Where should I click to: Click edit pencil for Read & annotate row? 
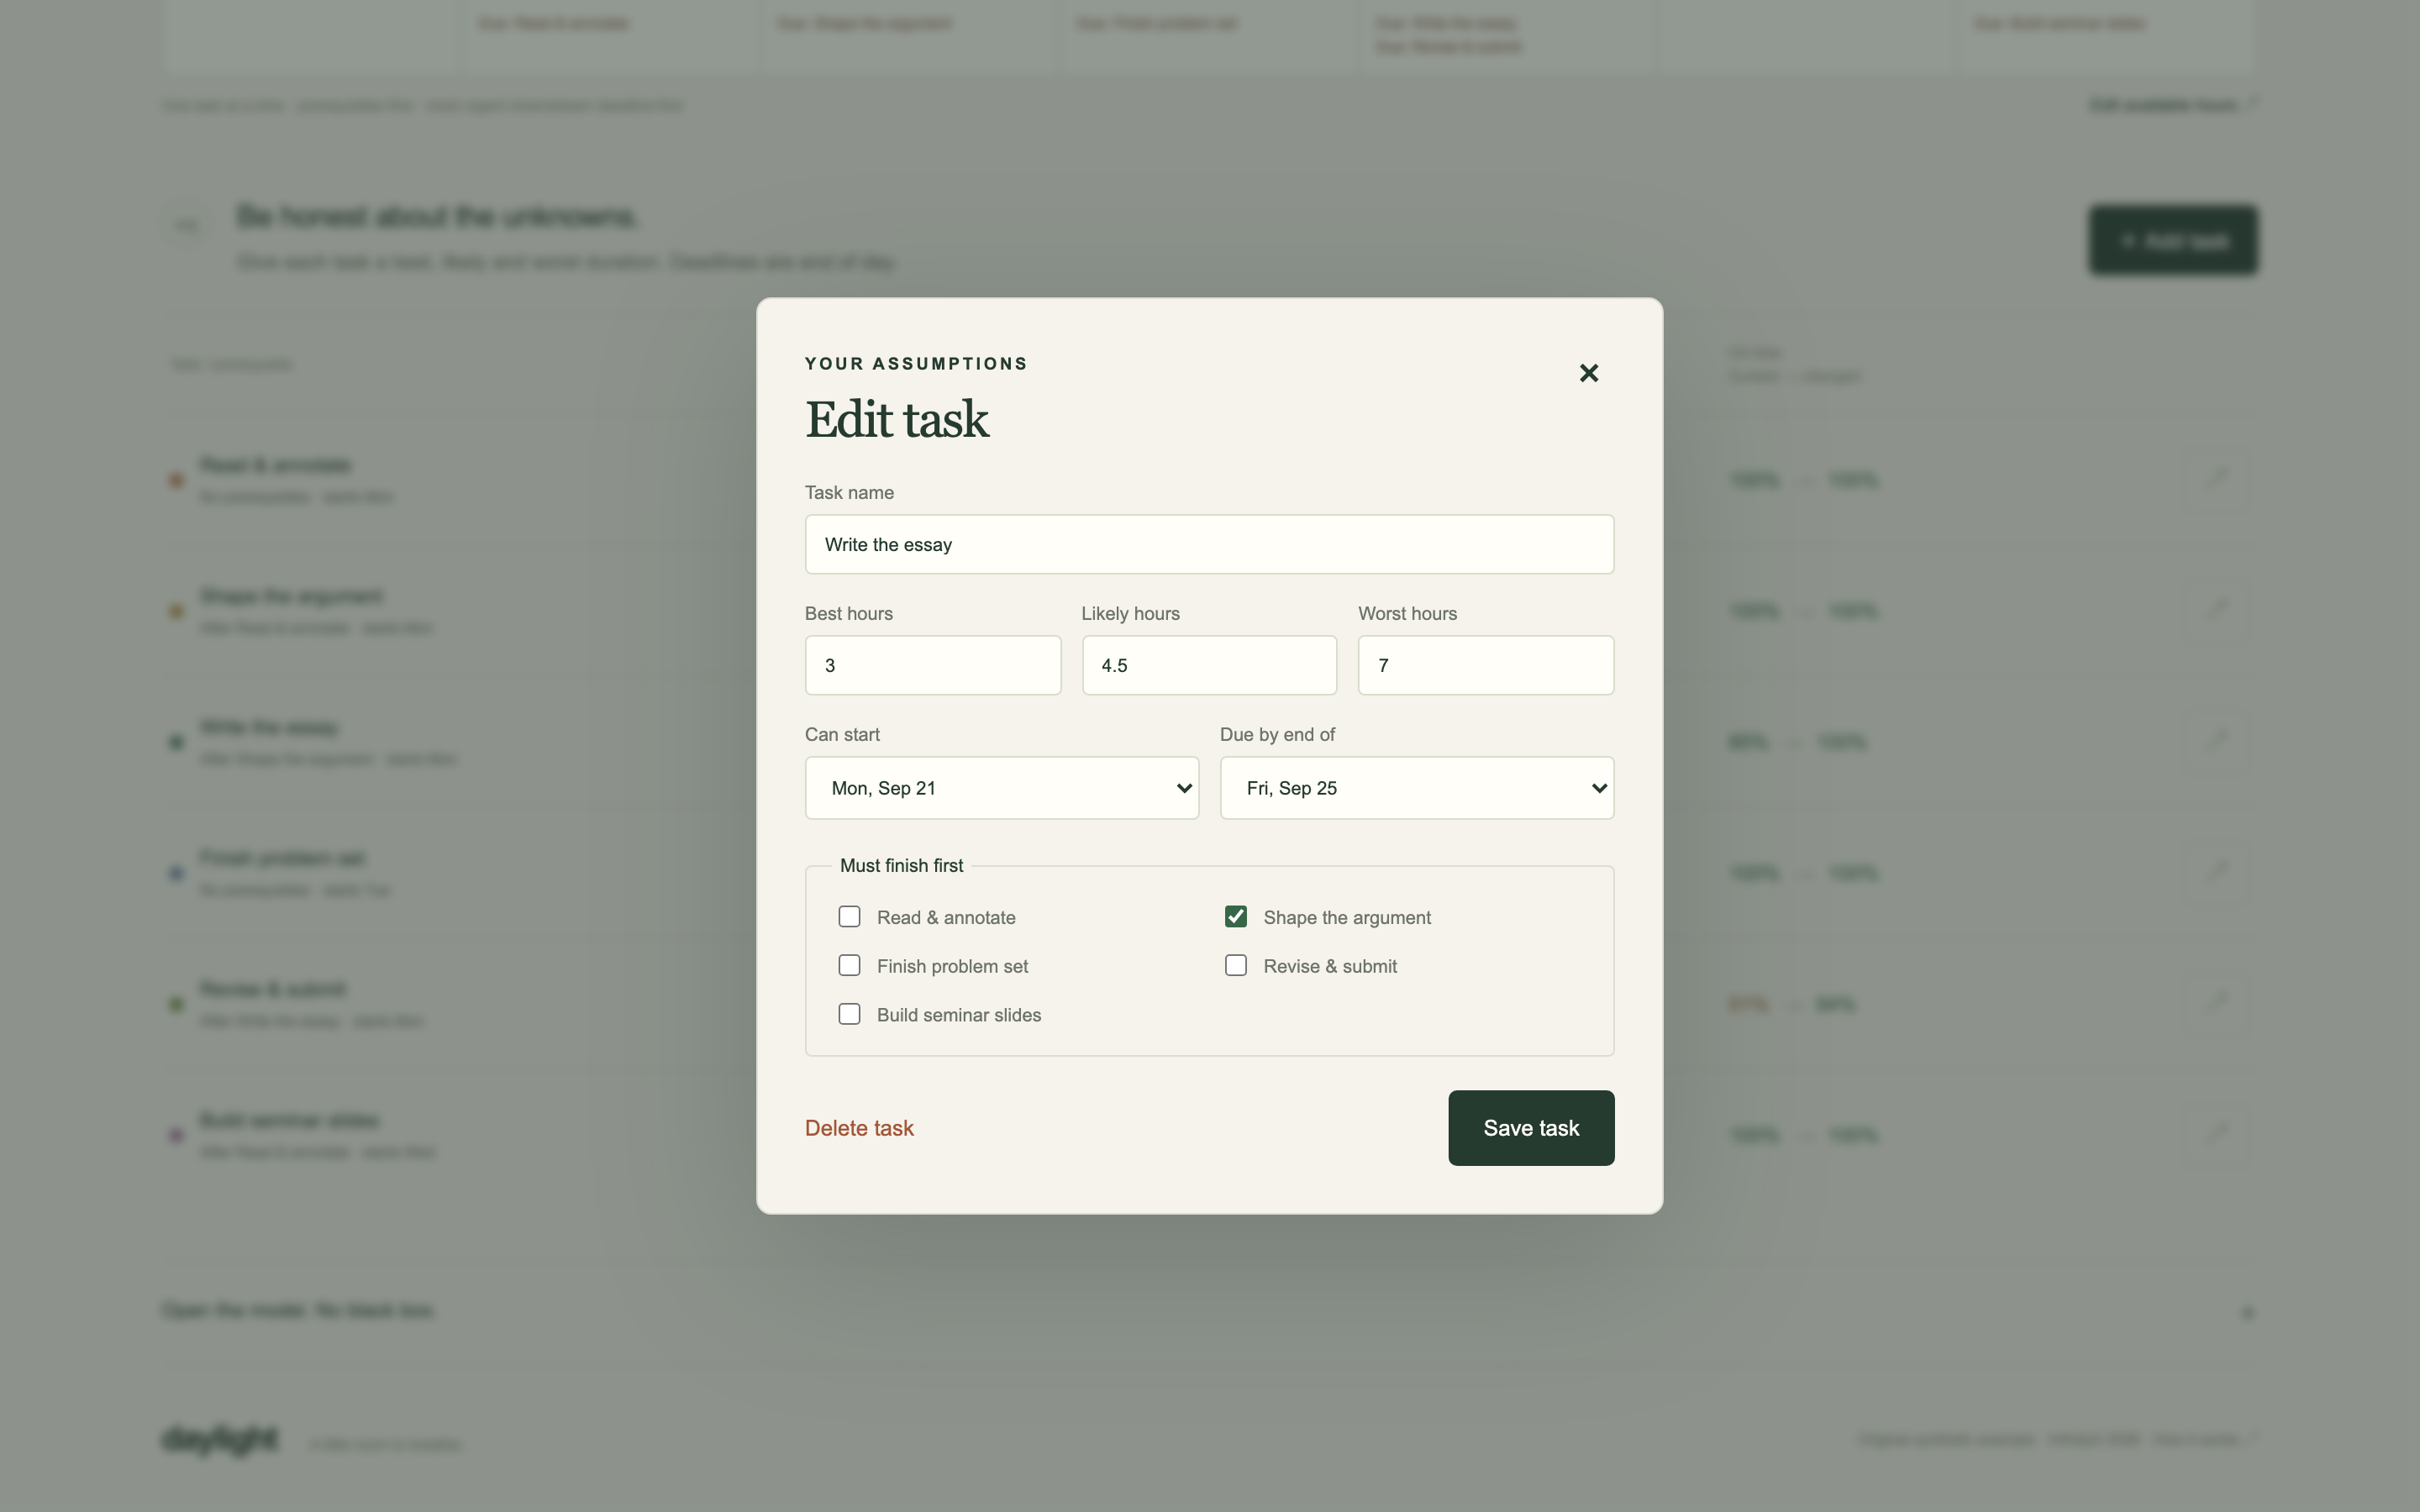[x=2217, y=479]
